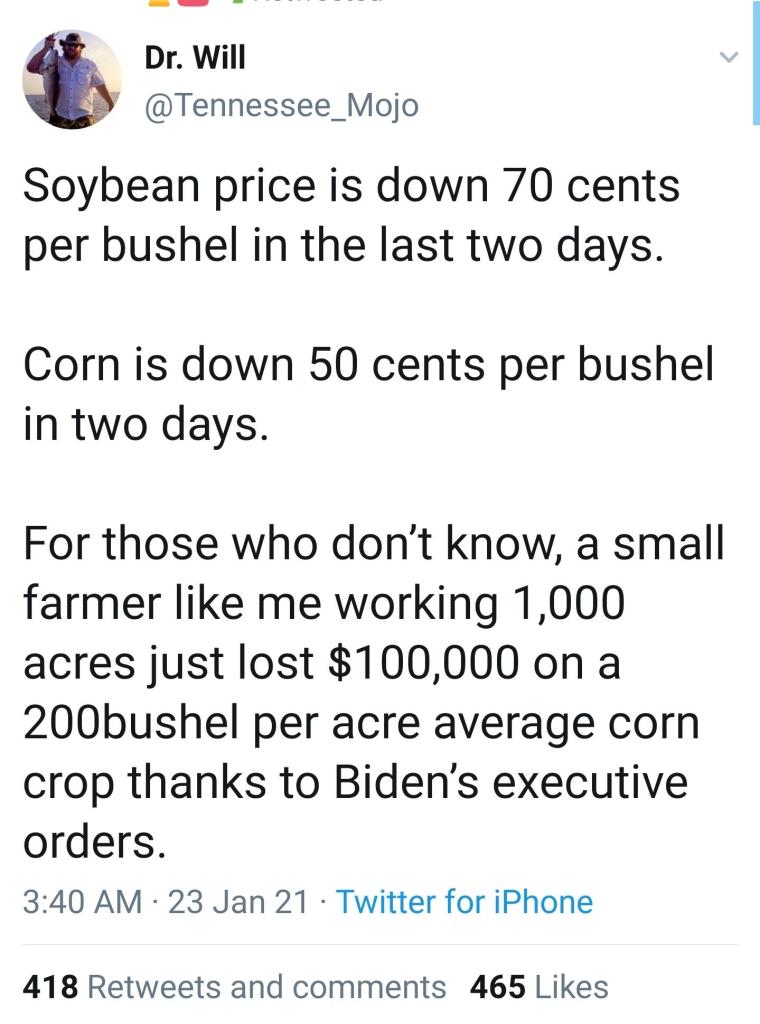Screen dimensions: 760x1024
Task: View the 418 Retweets and comments list
Action: tap(234, 987)
